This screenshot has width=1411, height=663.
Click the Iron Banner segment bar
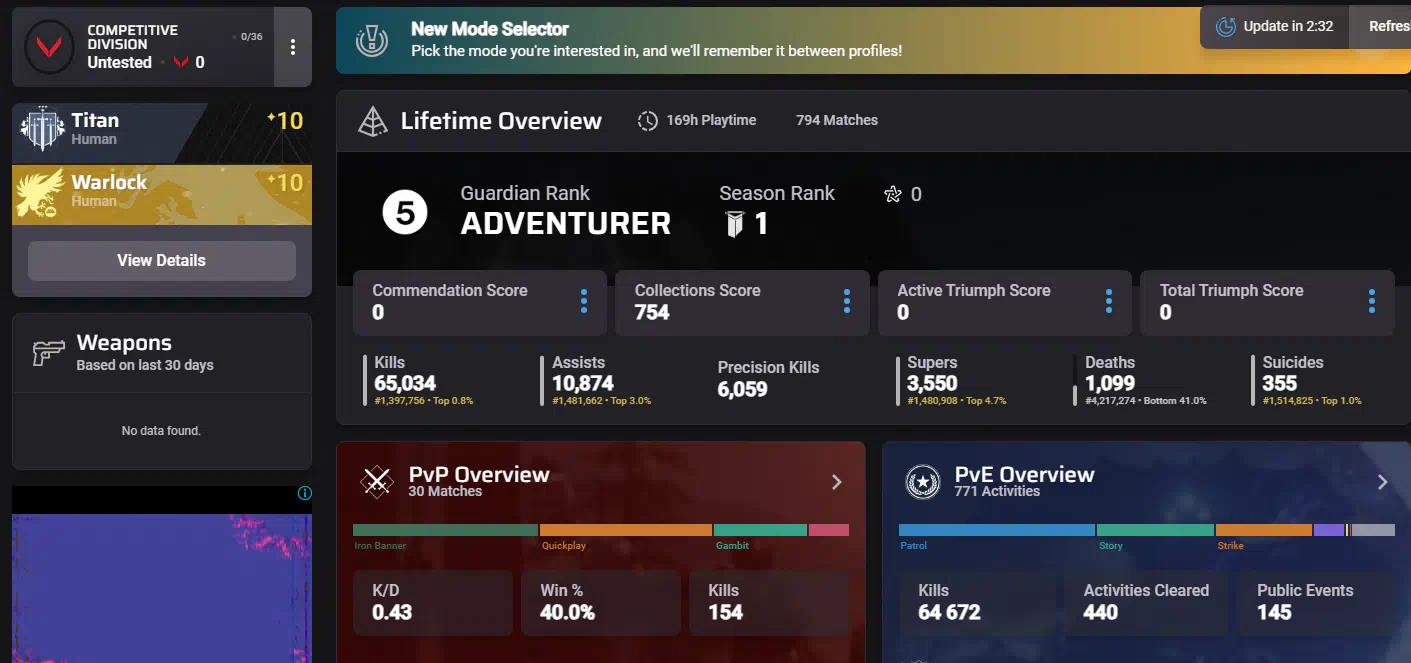click(445, 530)
